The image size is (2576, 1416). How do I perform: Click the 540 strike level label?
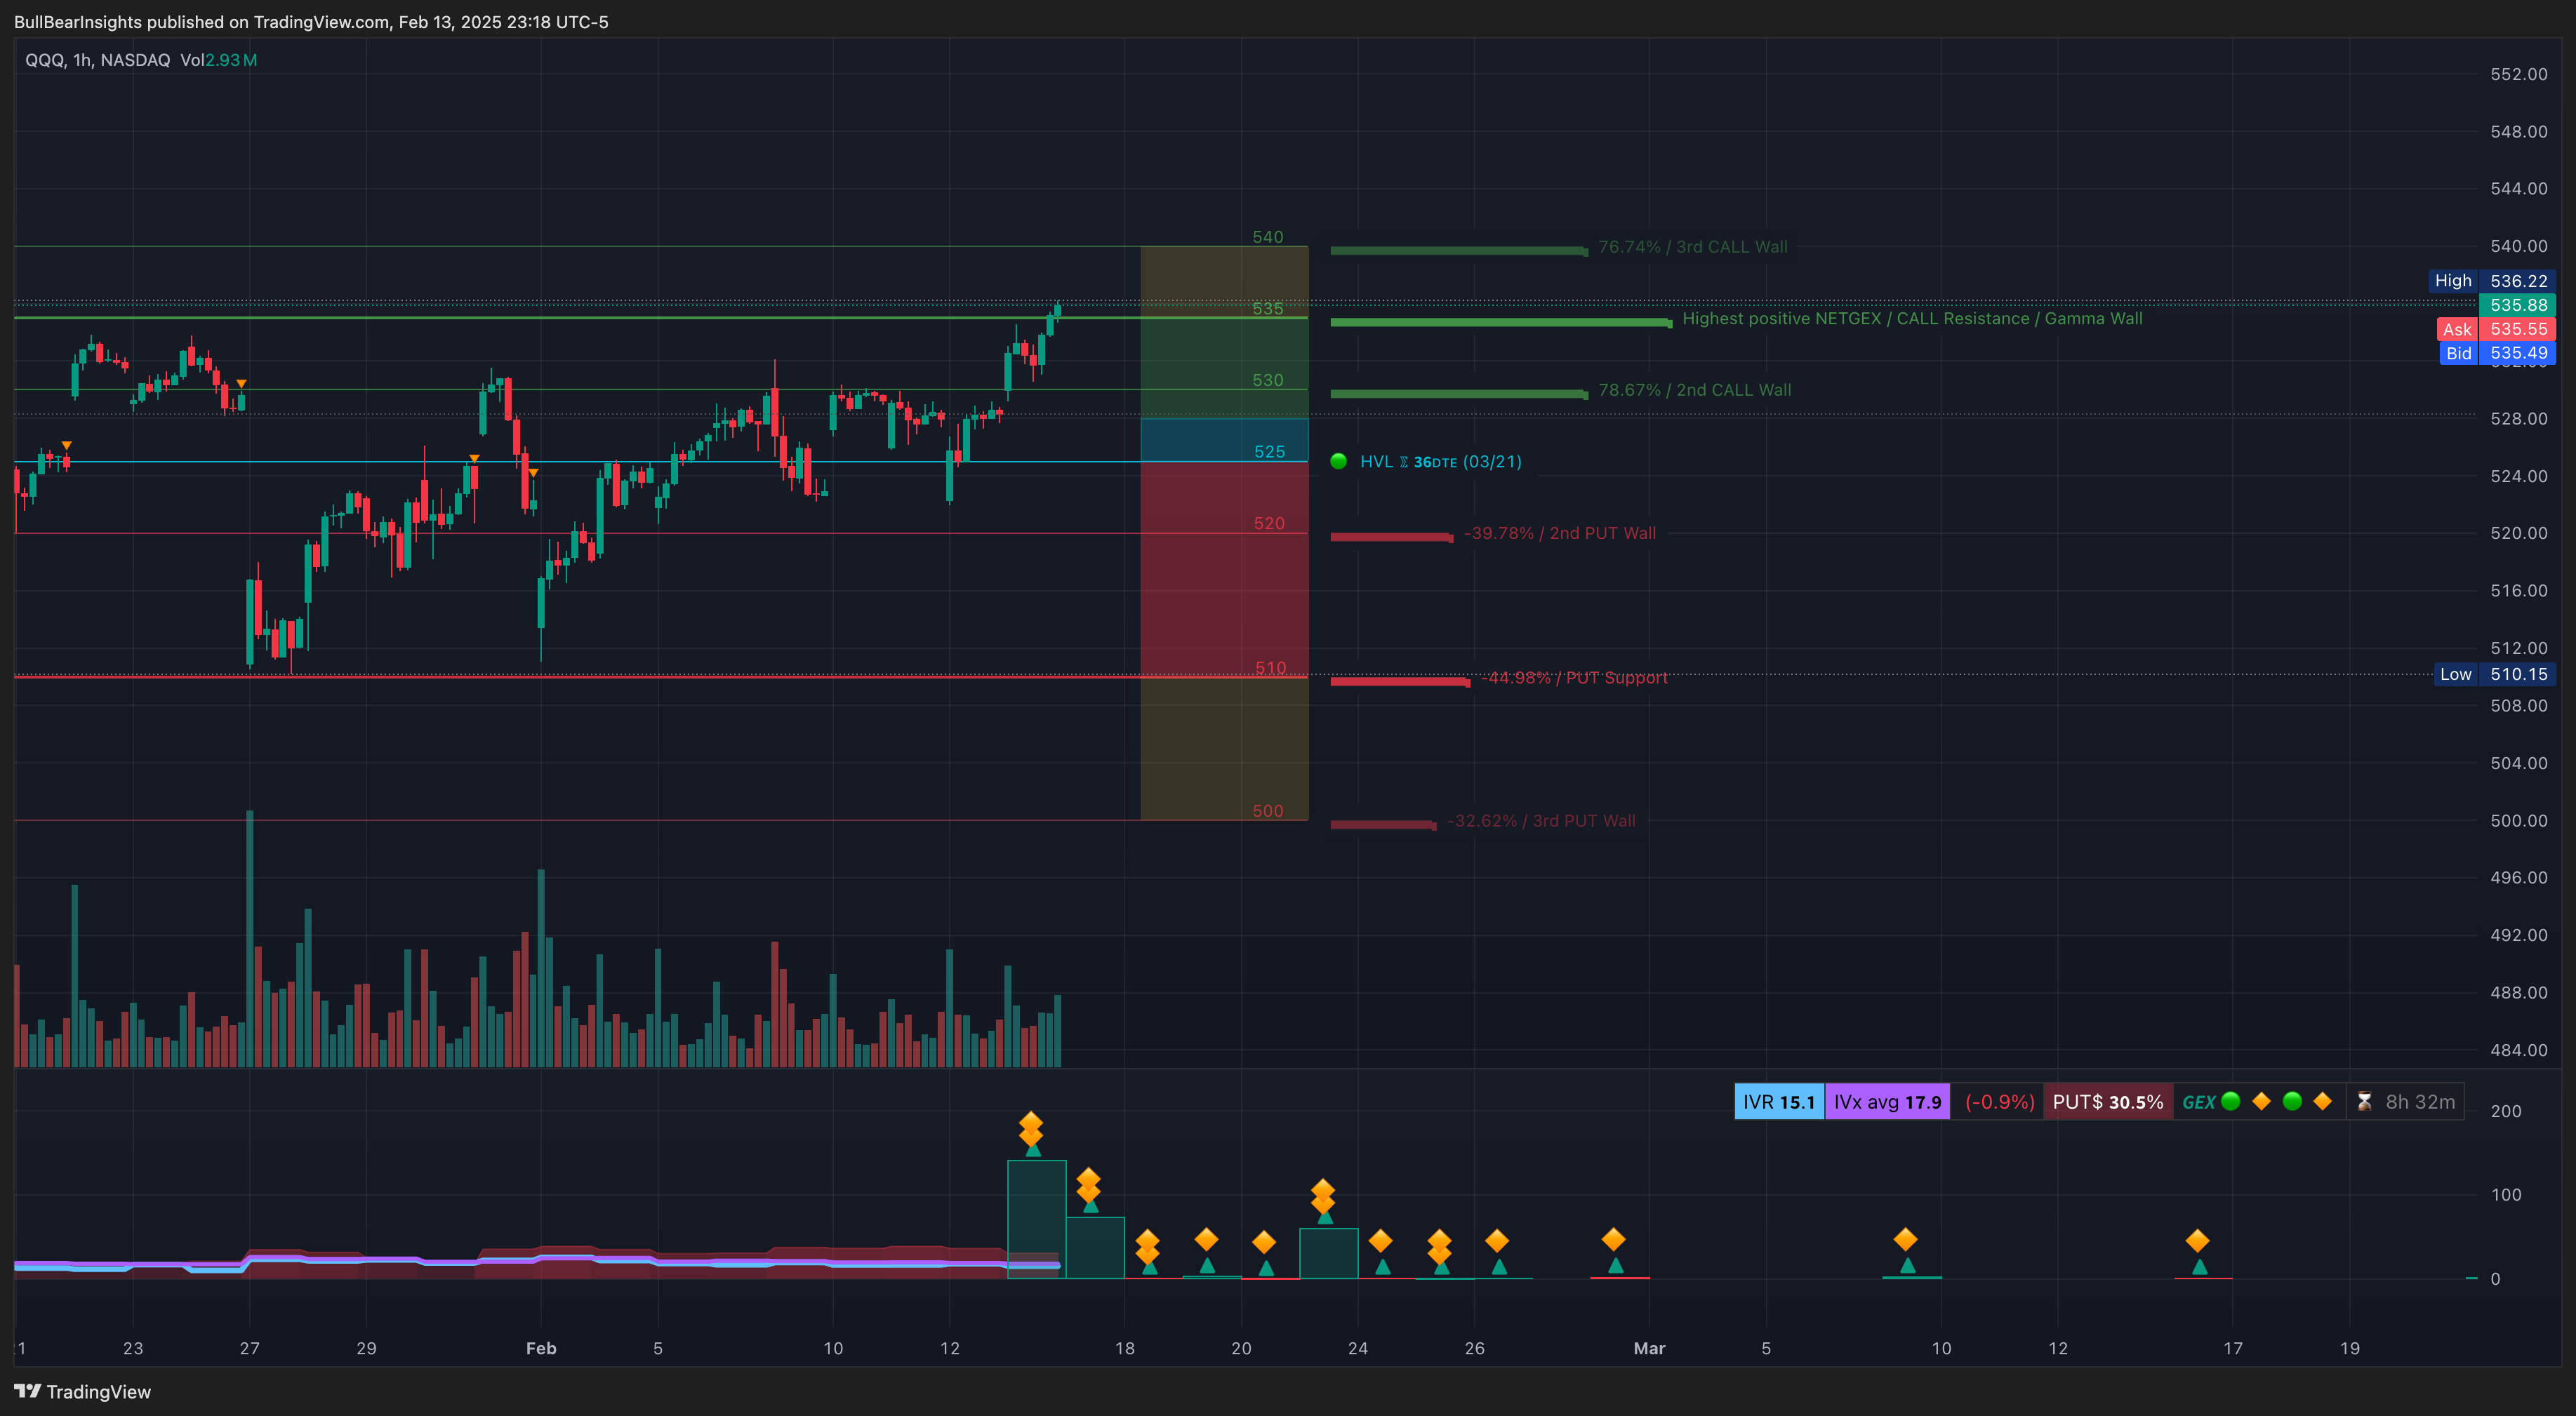coord(1267,237)
